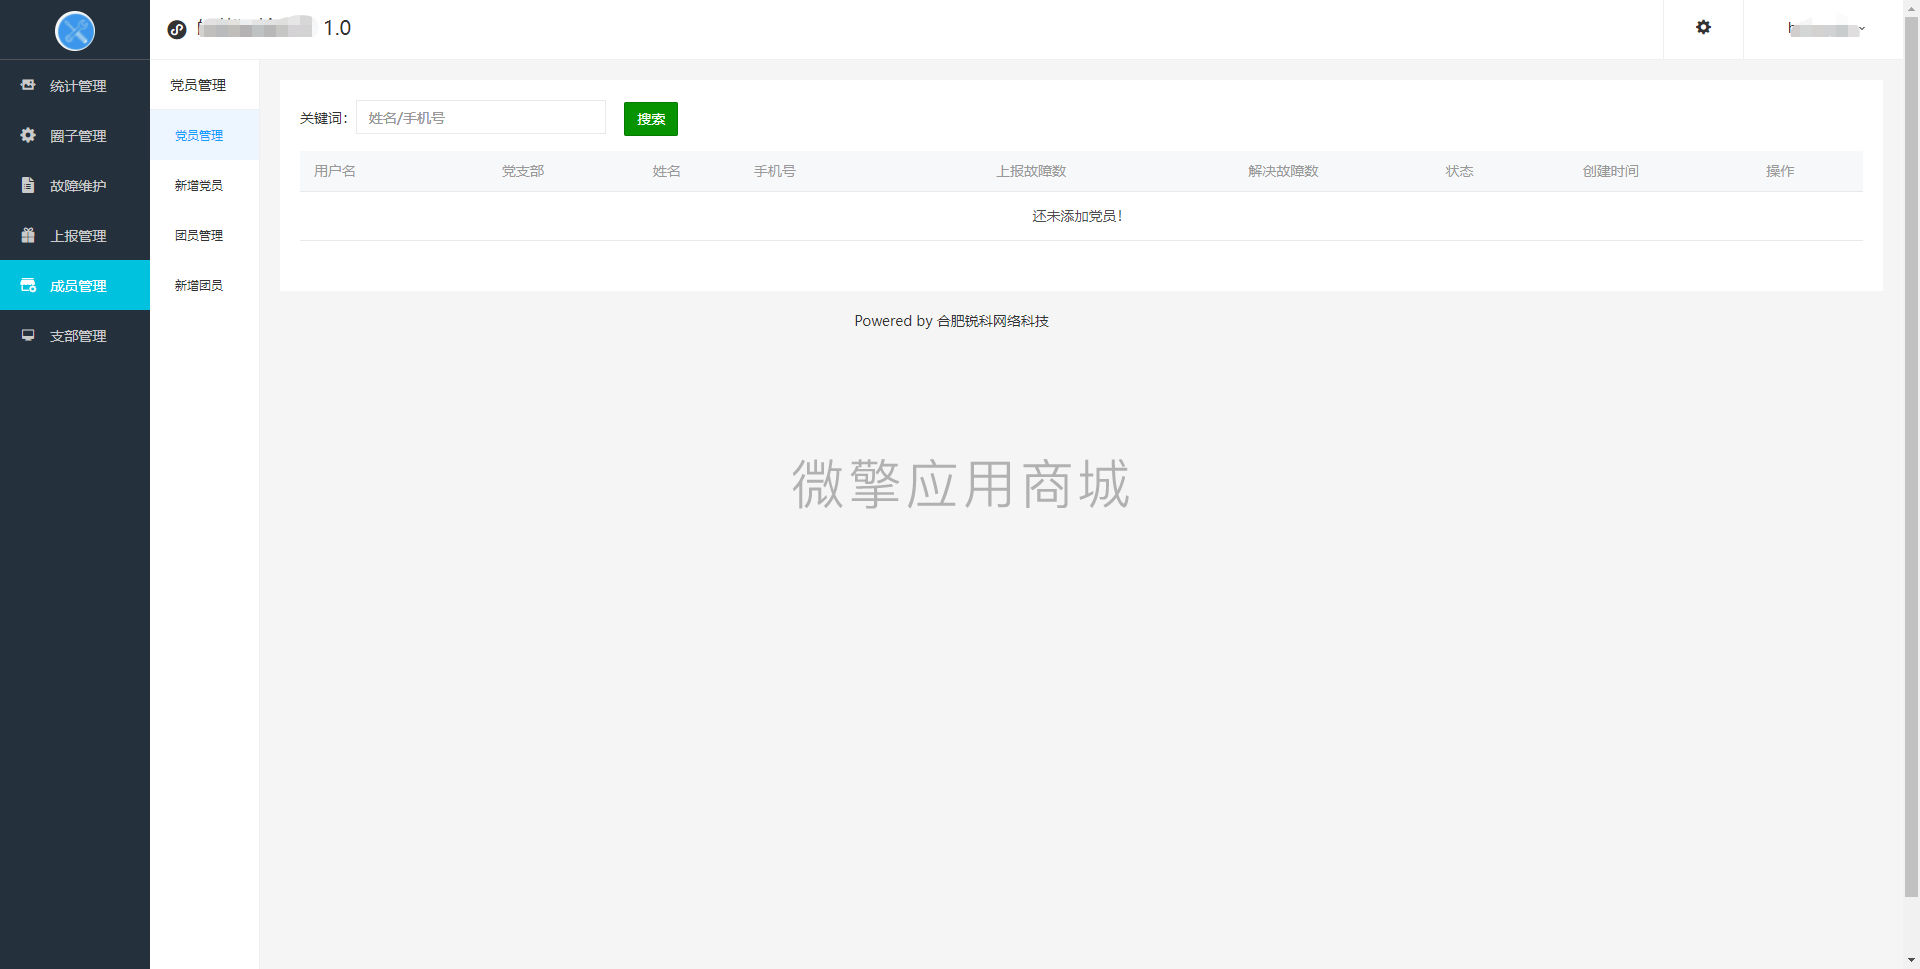Click the mini-program icon beside version 1.0
Image resolution: width=1920 pixels, height=969 pixels.
click(177, 29)
